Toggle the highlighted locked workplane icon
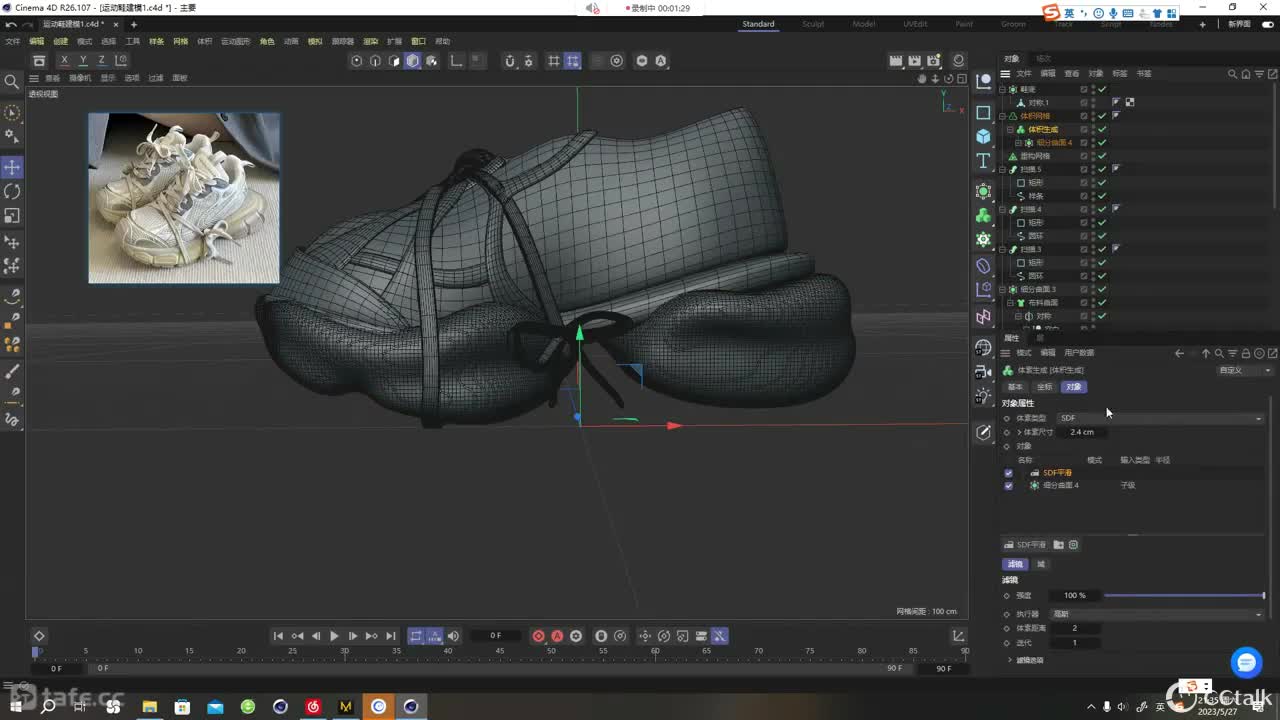The width and height of the screenshot is (1280, 720). [572, 61]
